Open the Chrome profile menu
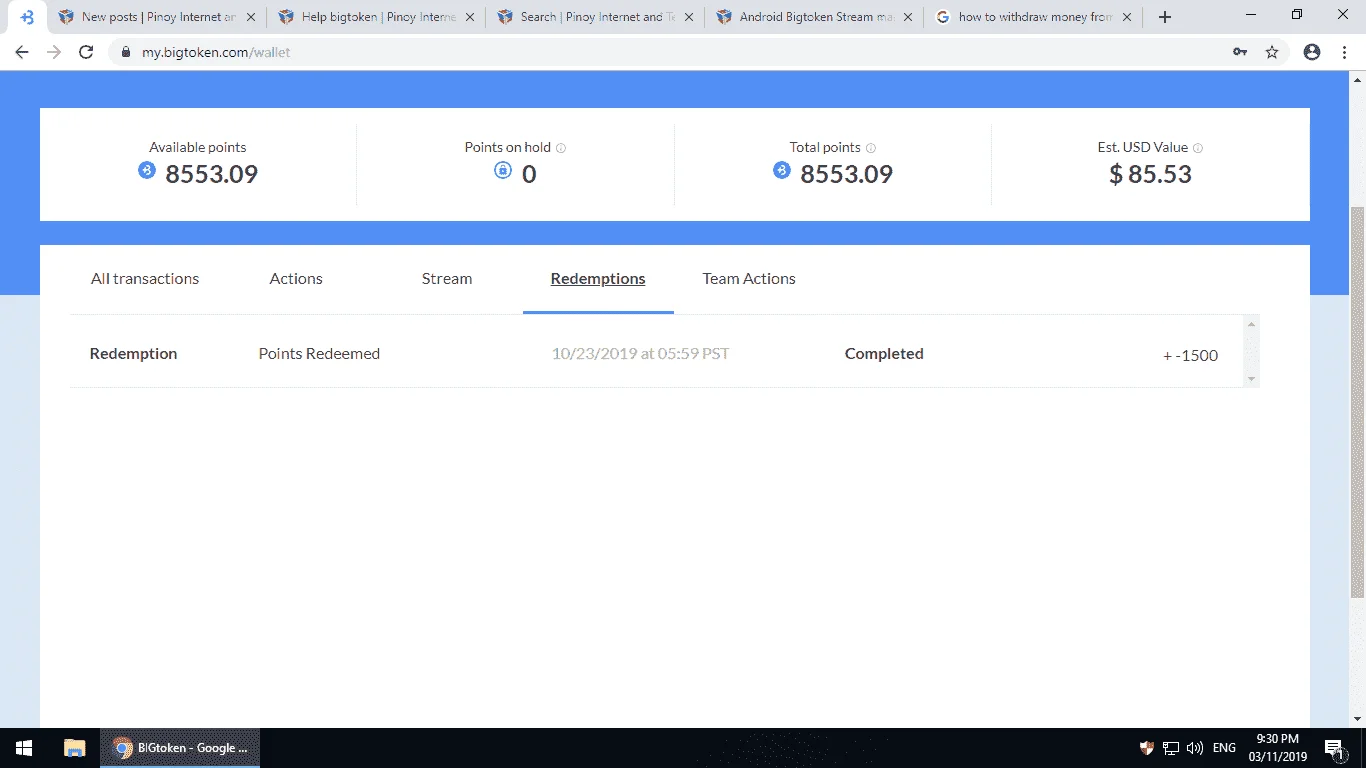This screenshot has height=768, width=1366. click(x=1312, y=52)
